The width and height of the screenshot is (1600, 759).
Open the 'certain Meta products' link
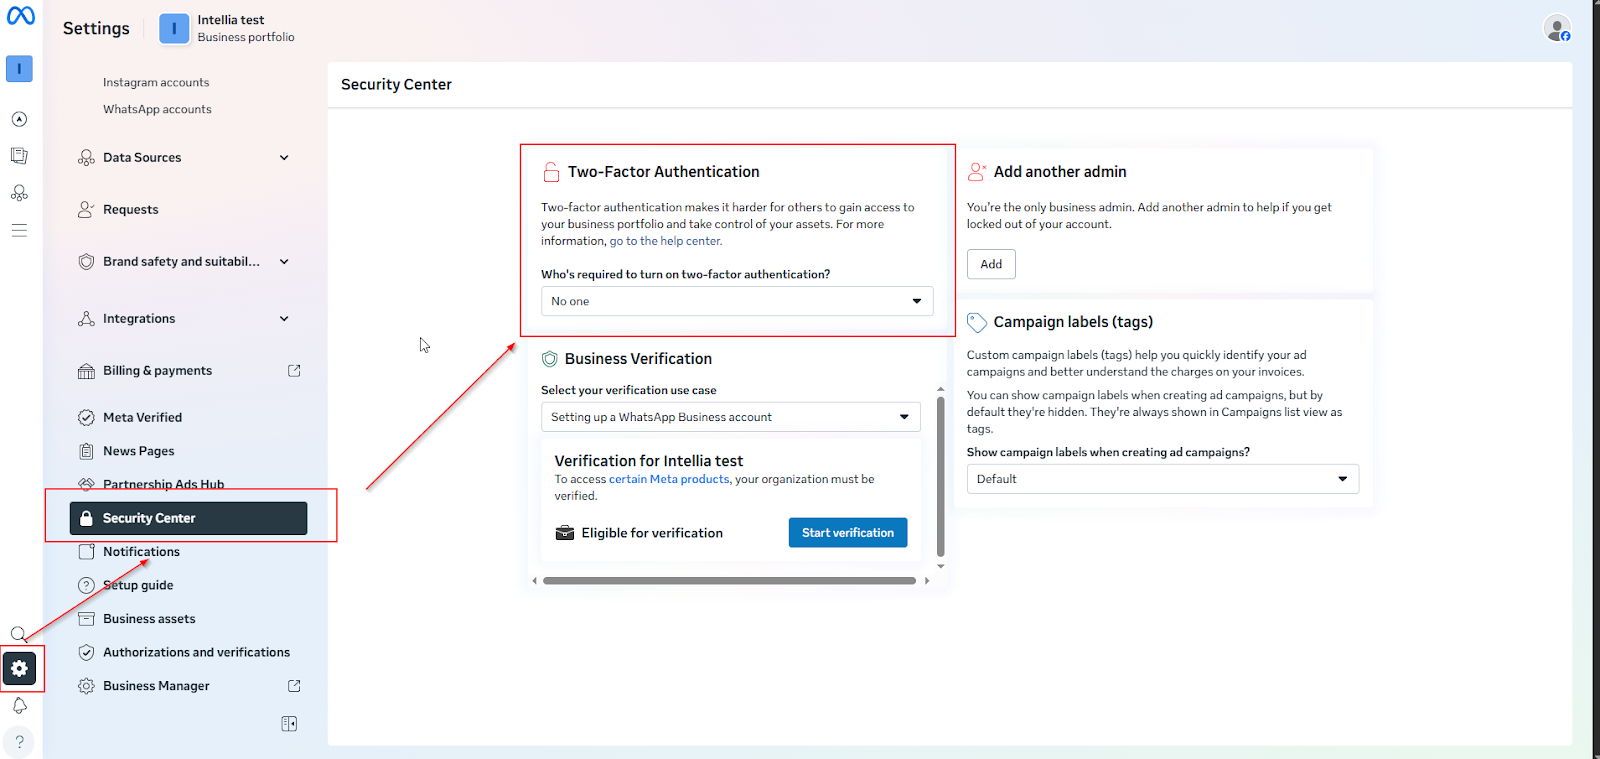point(669,479)
